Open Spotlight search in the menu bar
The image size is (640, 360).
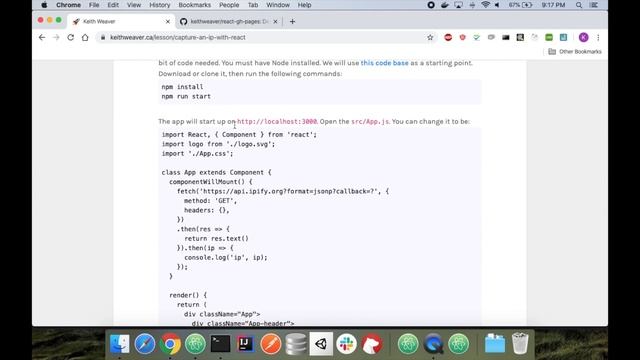(579, 5)
